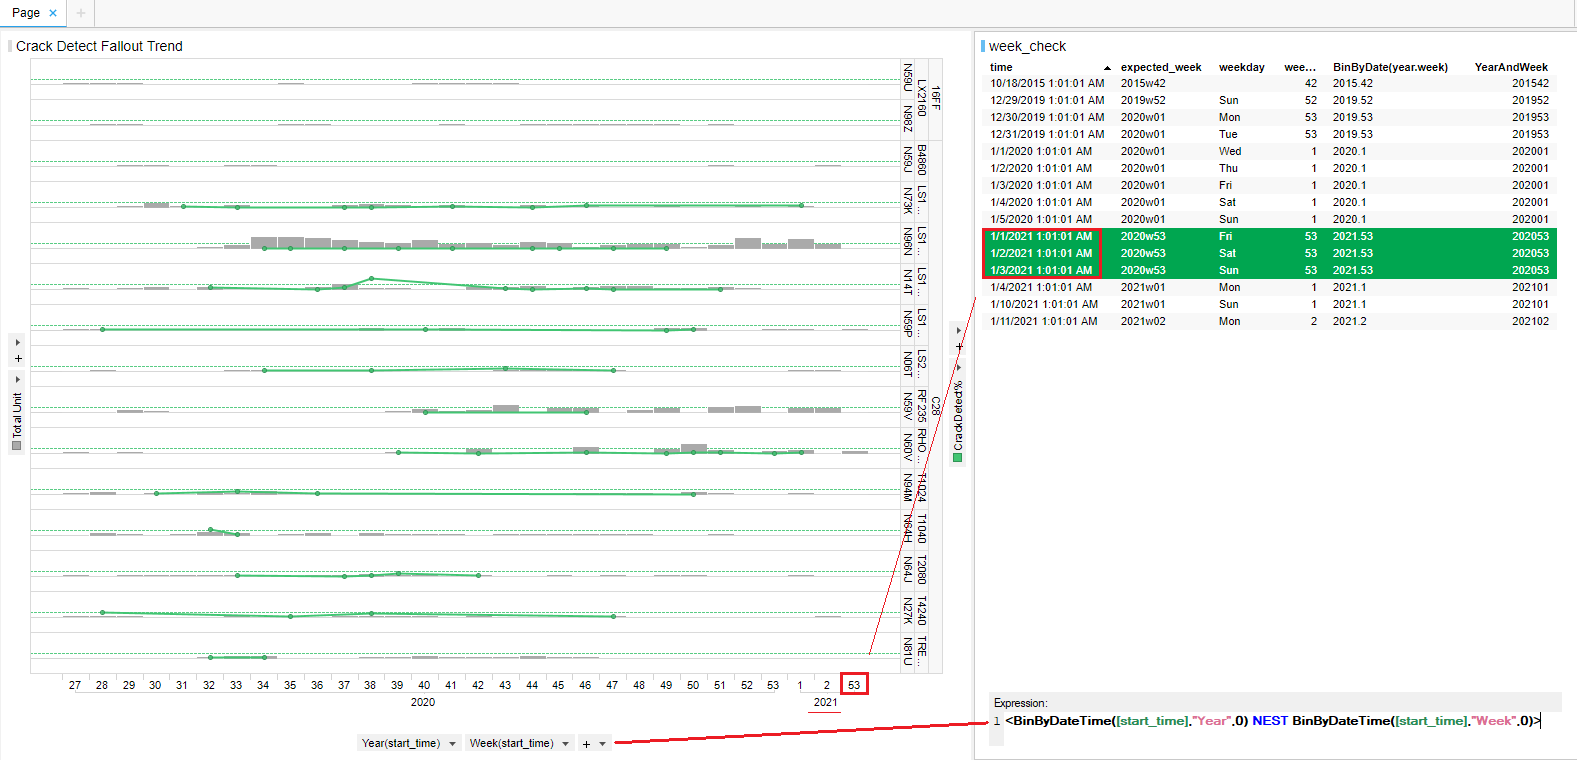Sort by expected_week column header
The image size is (1577, 760).
1160,67
